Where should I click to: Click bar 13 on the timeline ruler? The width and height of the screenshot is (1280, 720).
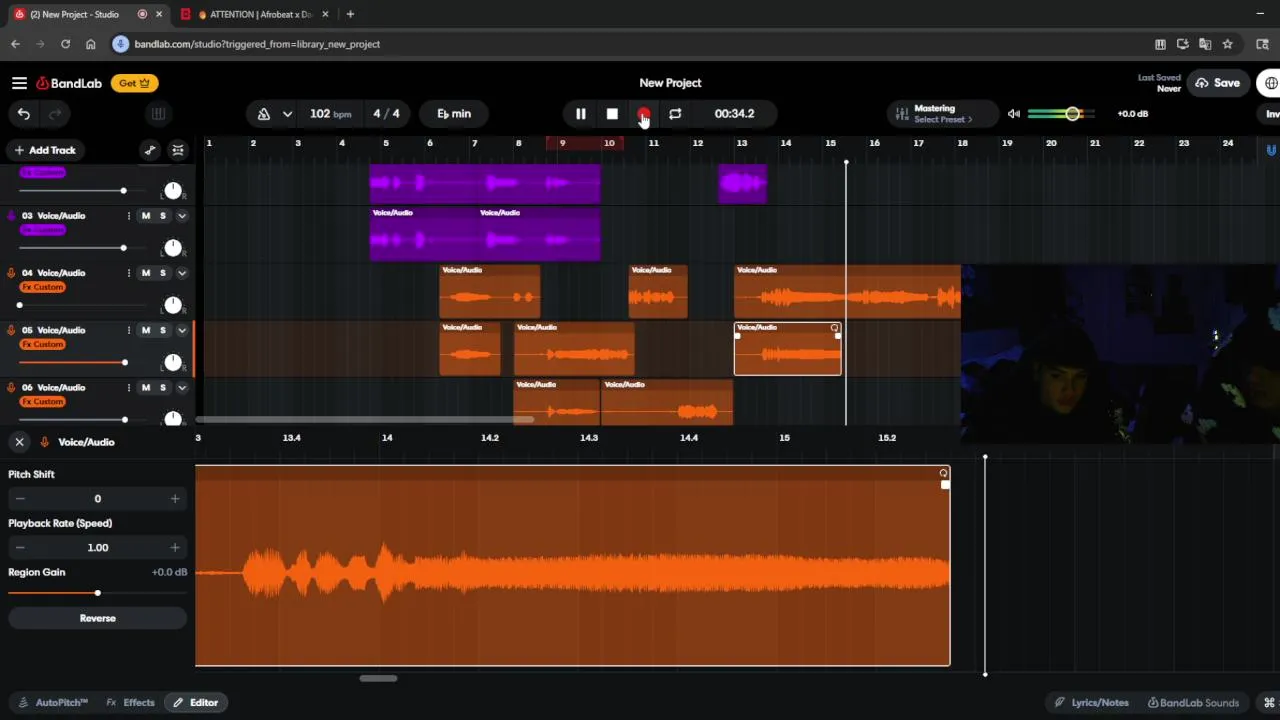pyautogui.click(x=742, y=143)
